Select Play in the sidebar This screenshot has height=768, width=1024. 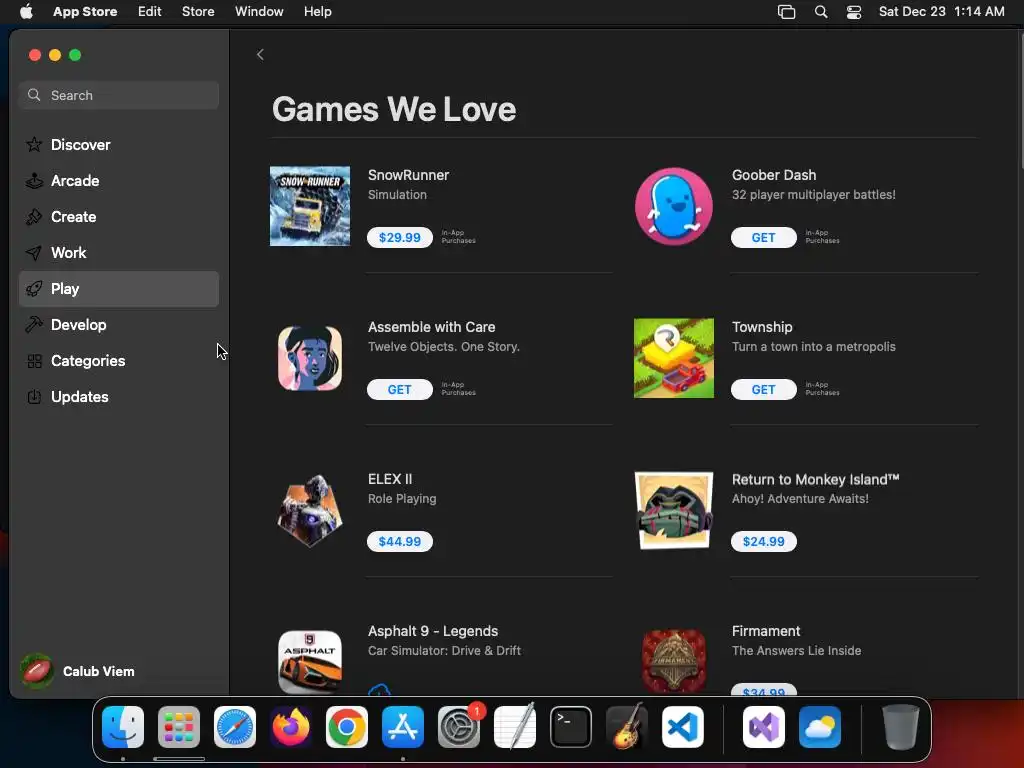point(119,289)
